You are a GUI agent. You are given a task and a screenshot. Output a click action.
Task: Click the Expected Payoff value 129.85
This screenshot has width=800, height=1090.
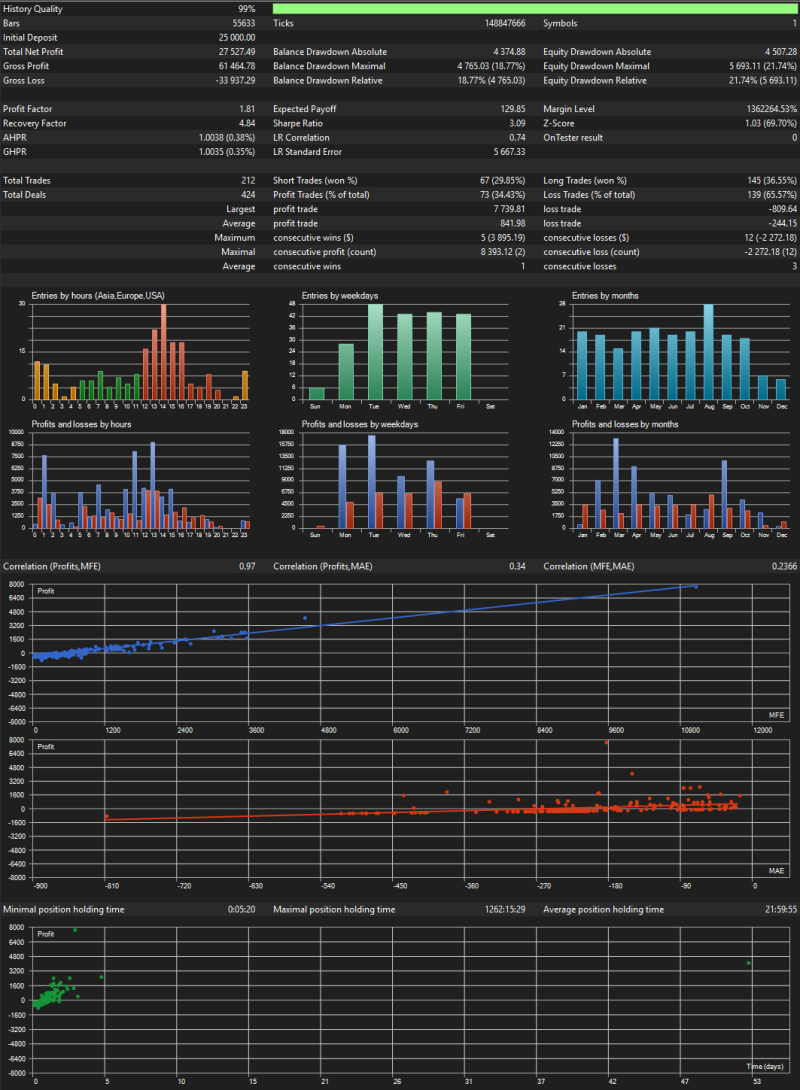click(513, 109)
